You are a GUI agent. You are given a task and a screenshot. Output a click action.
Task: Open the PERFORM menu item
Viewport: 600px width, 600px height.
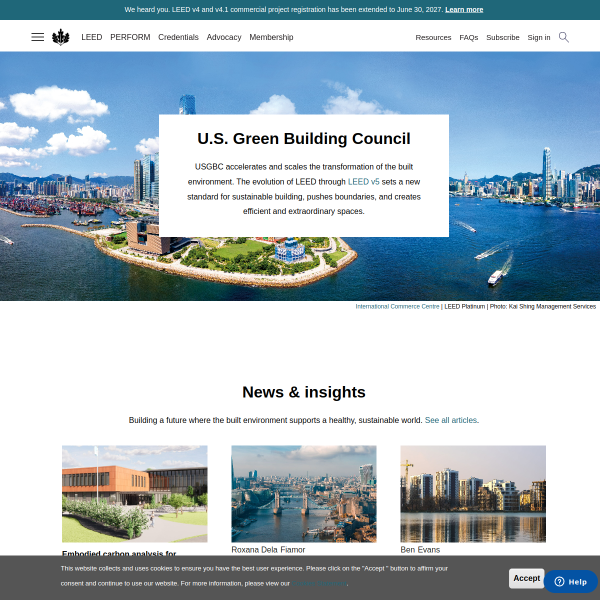coord(130,37)
